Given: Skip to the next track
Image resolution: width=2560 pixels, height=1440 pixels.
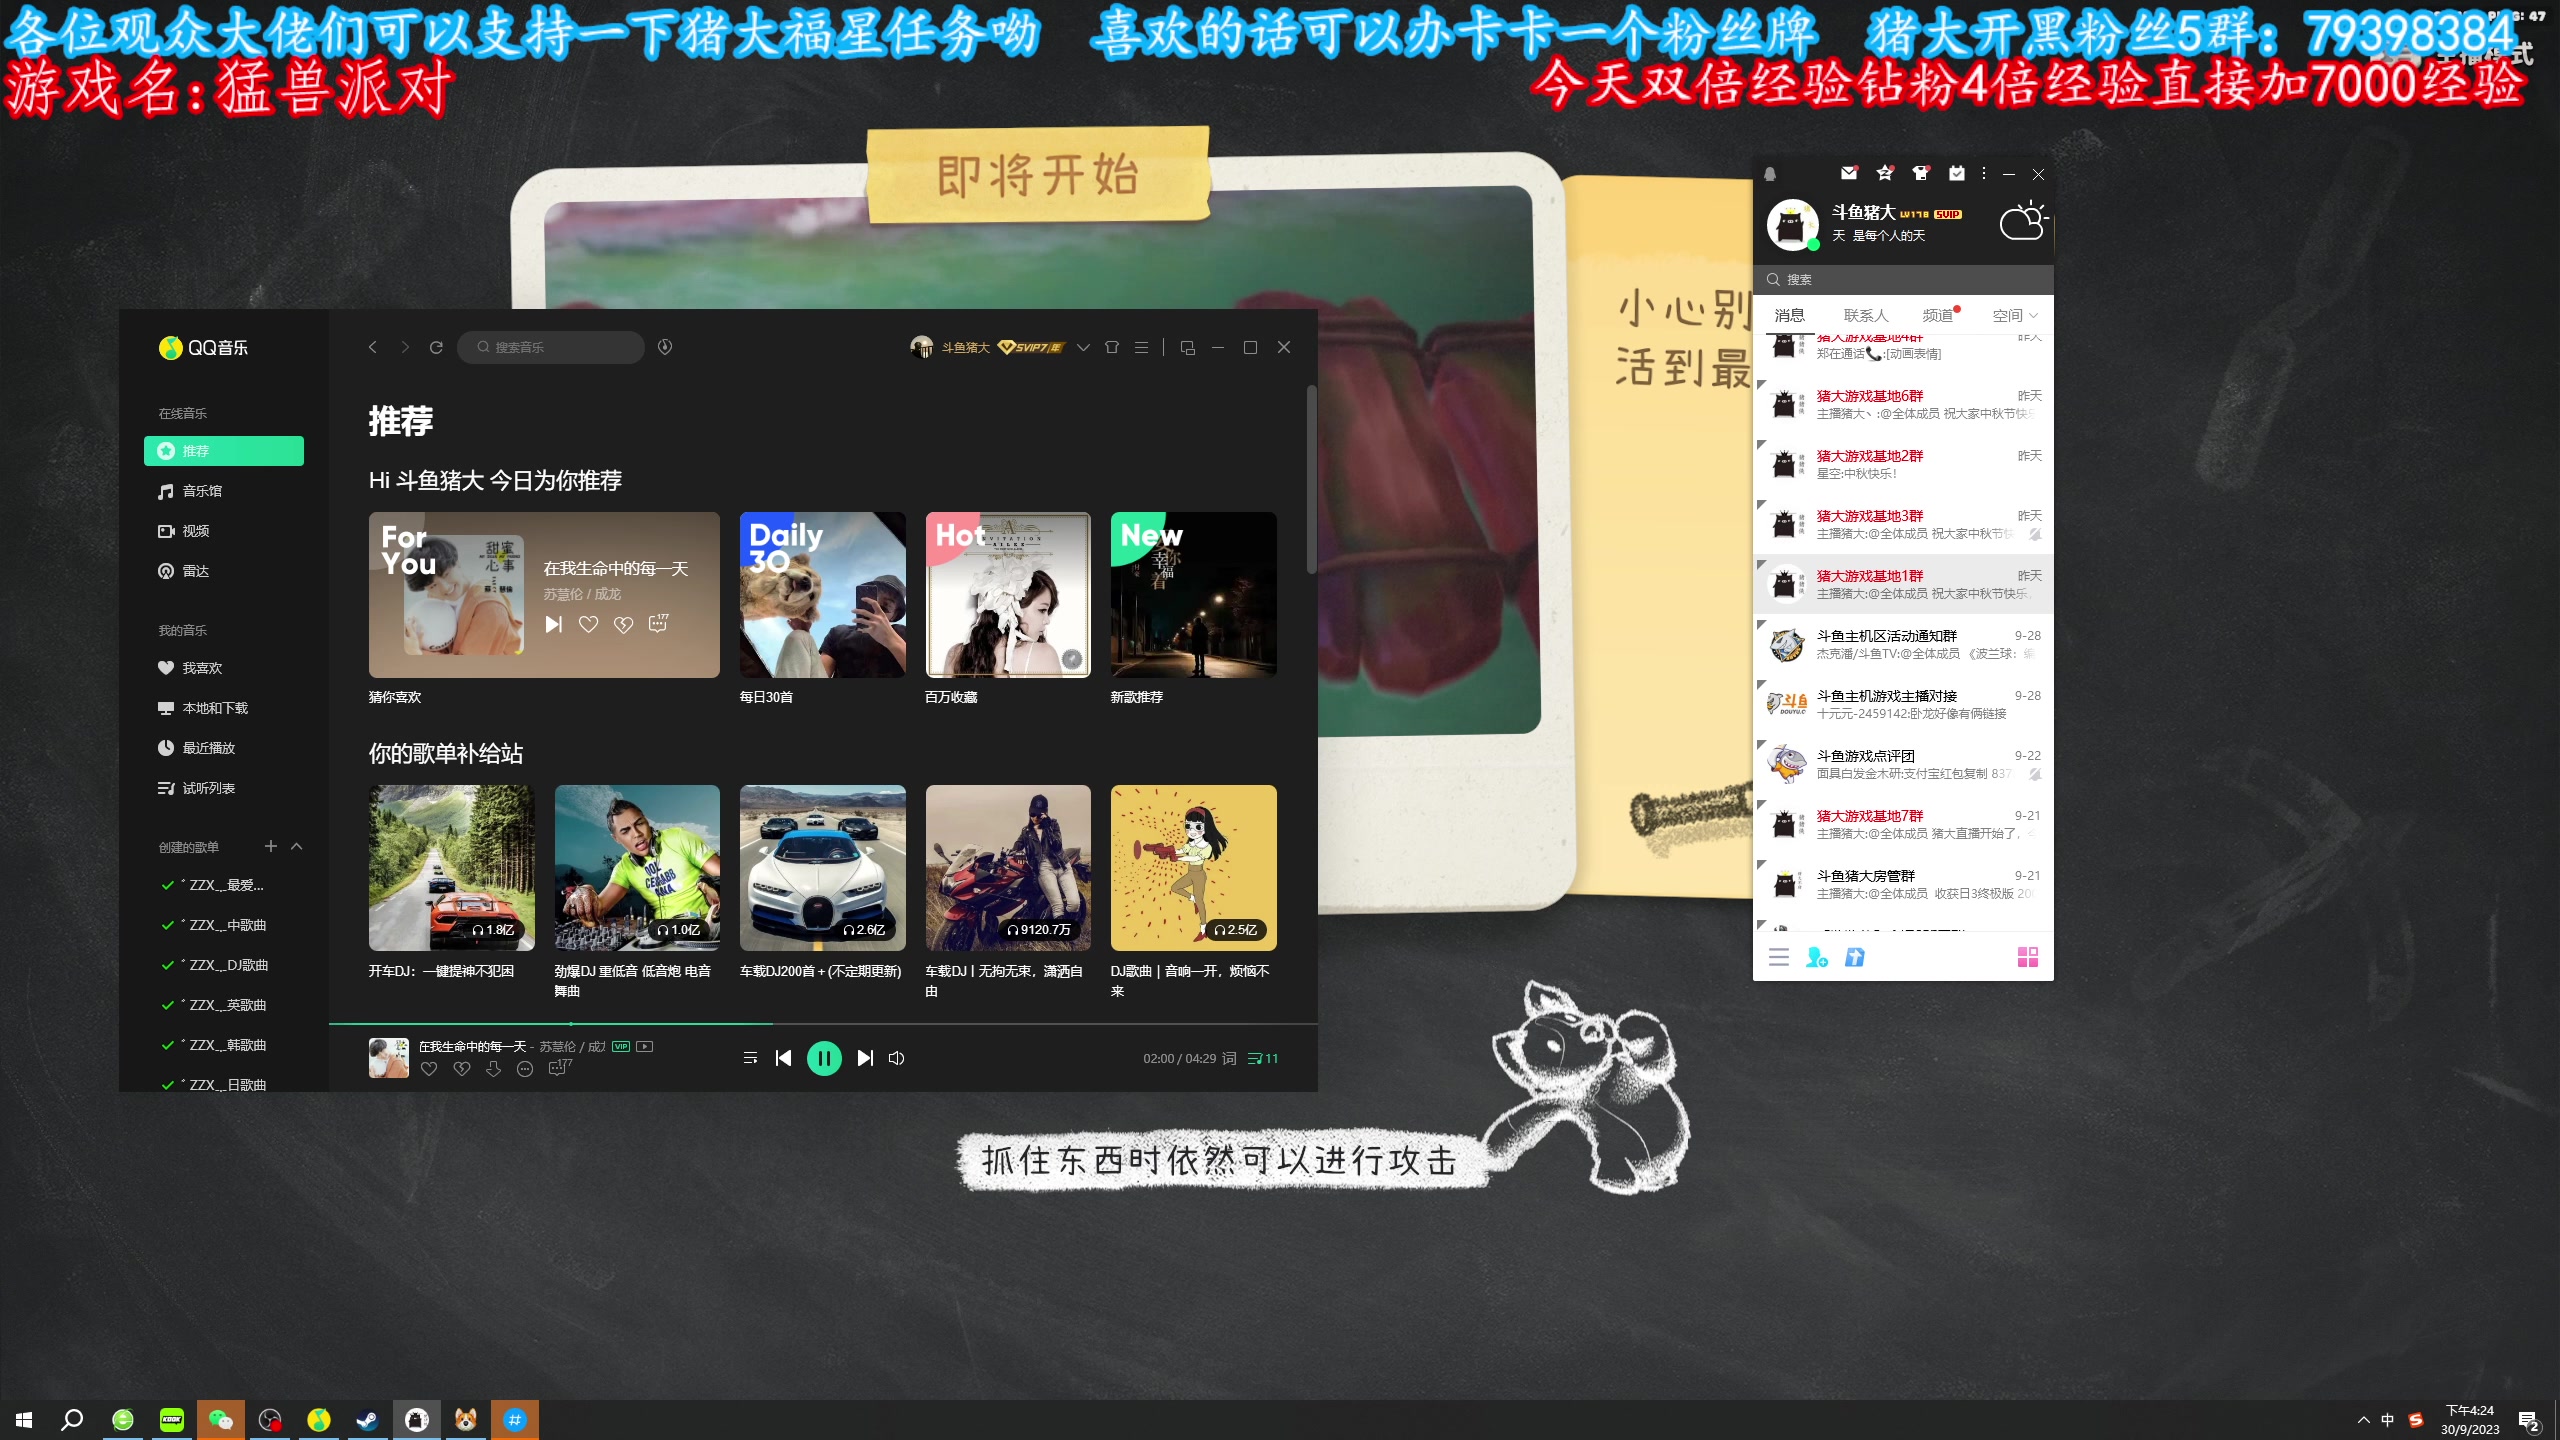Looking at the screenshot, I should [x=865, y=1058].
